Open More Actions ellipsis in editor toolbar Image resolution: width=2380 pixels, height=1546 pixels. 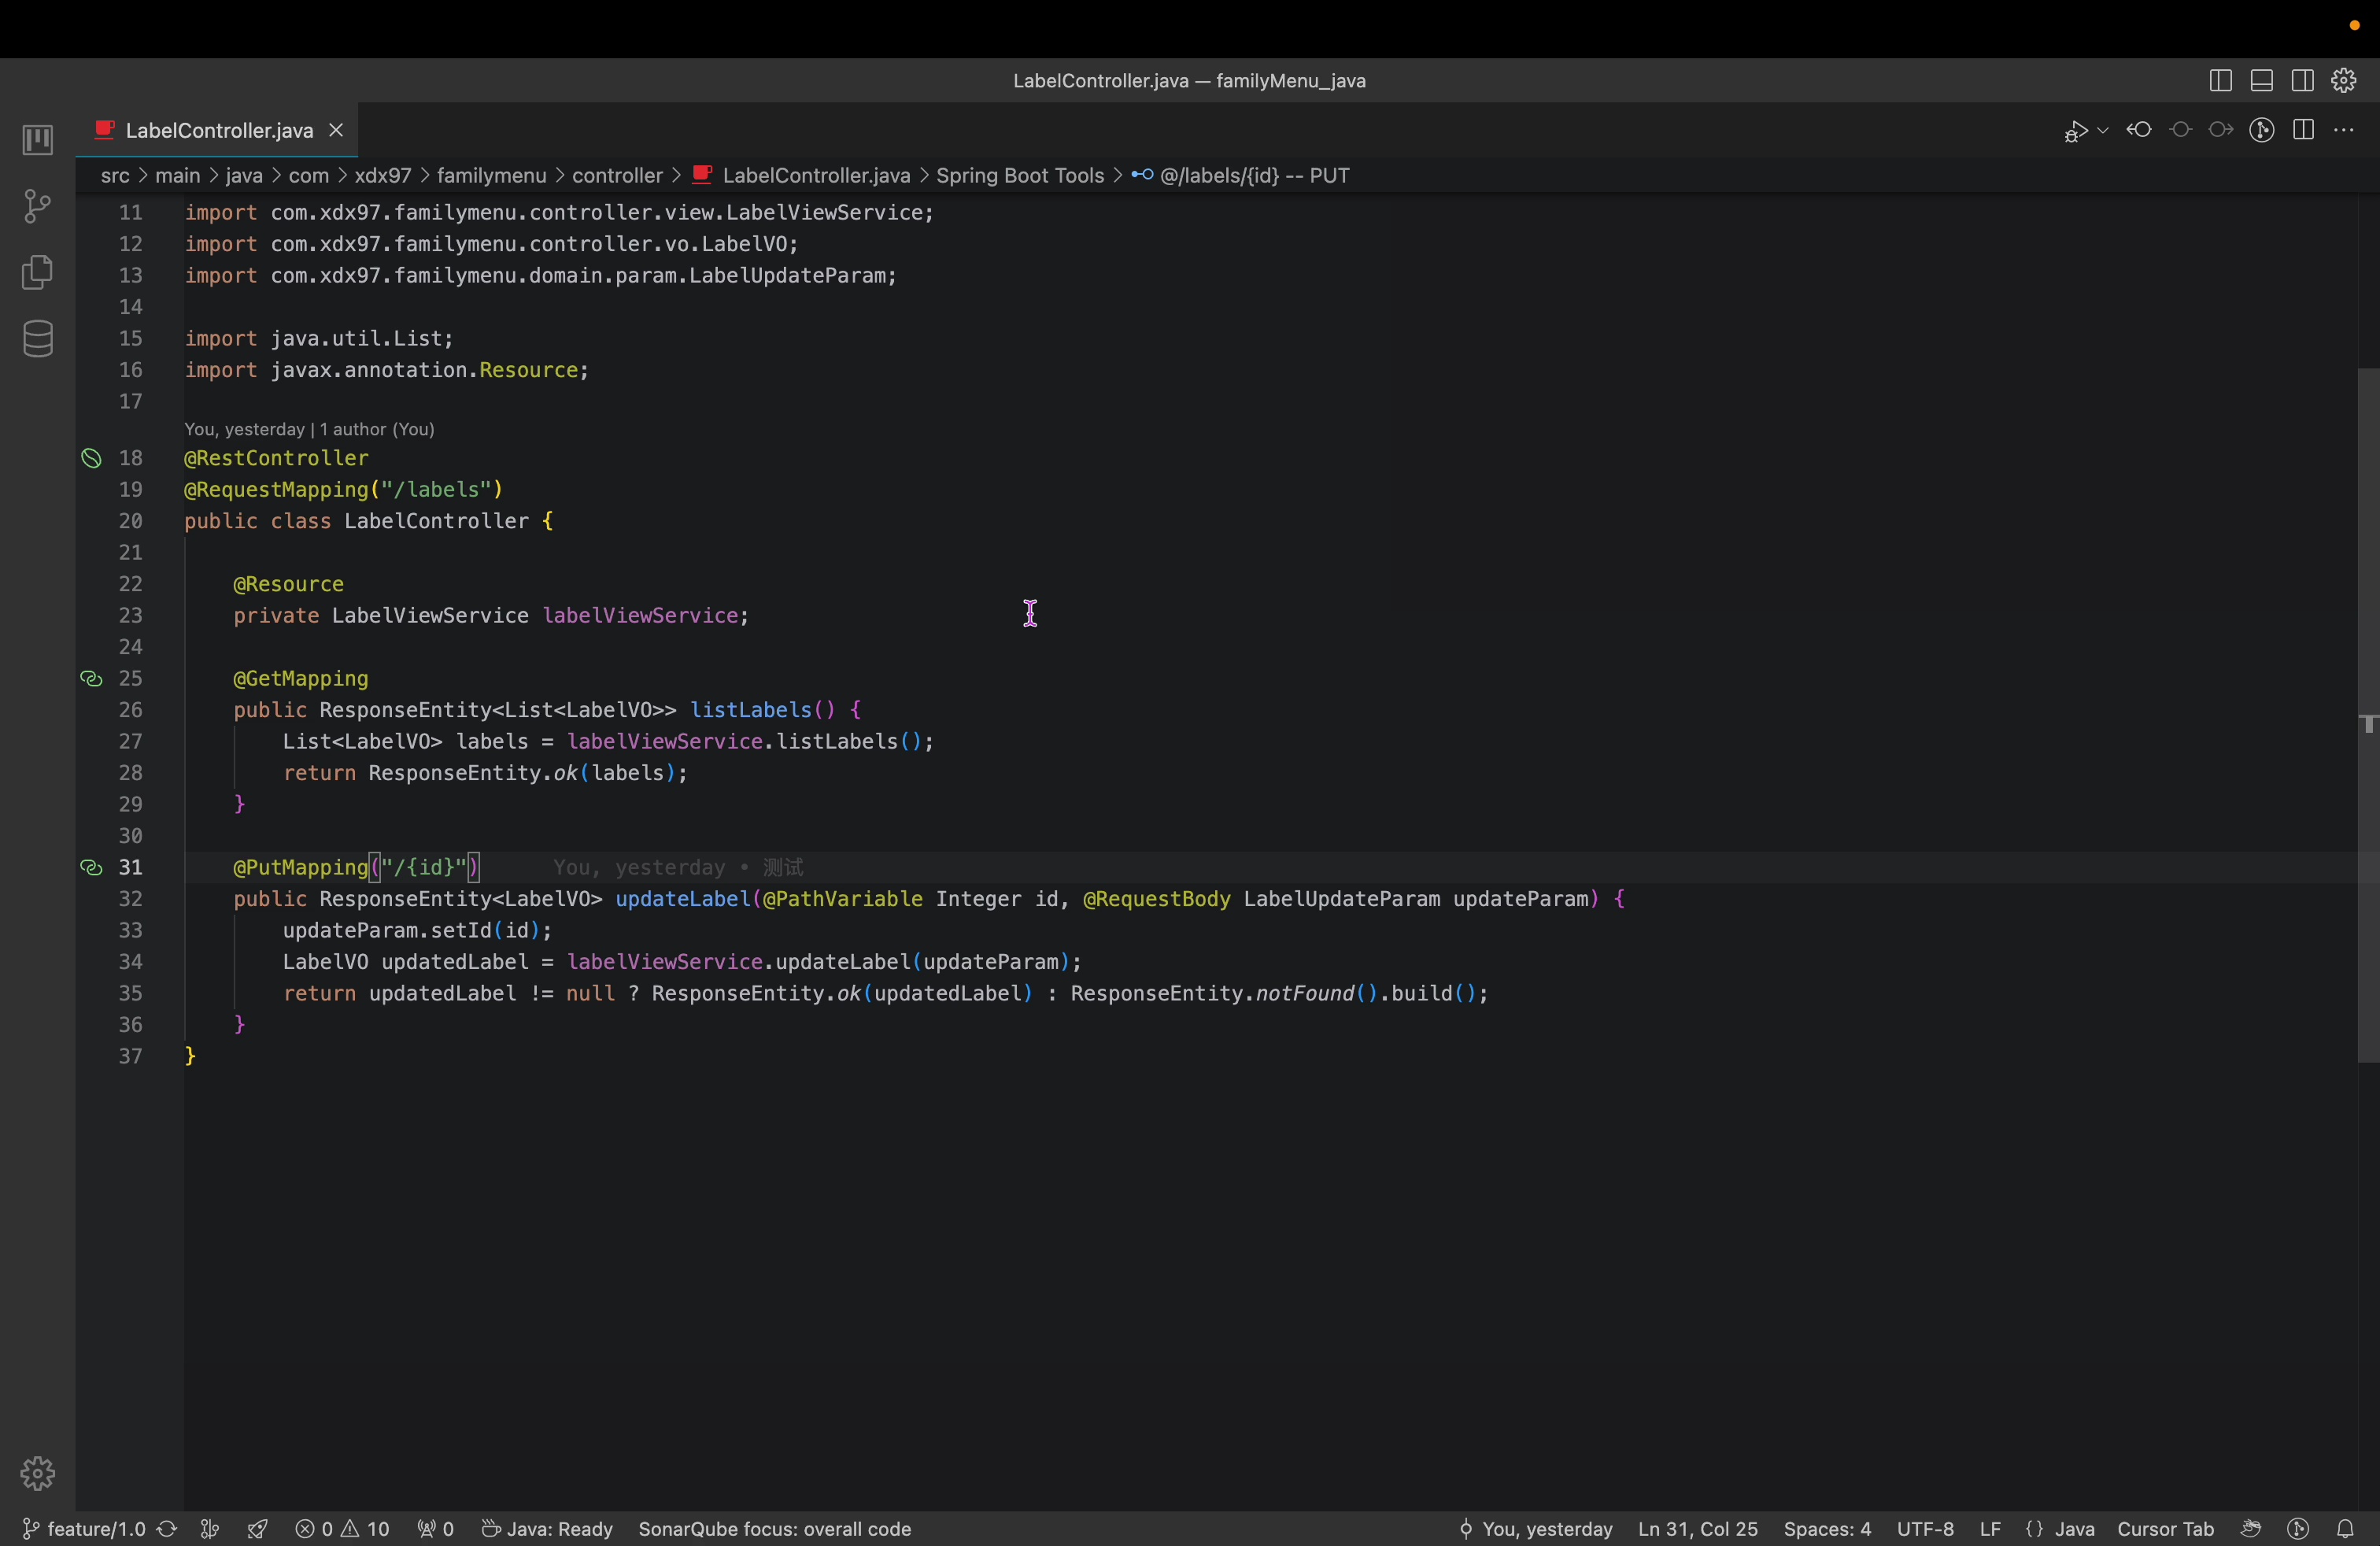pos(2344,131)
